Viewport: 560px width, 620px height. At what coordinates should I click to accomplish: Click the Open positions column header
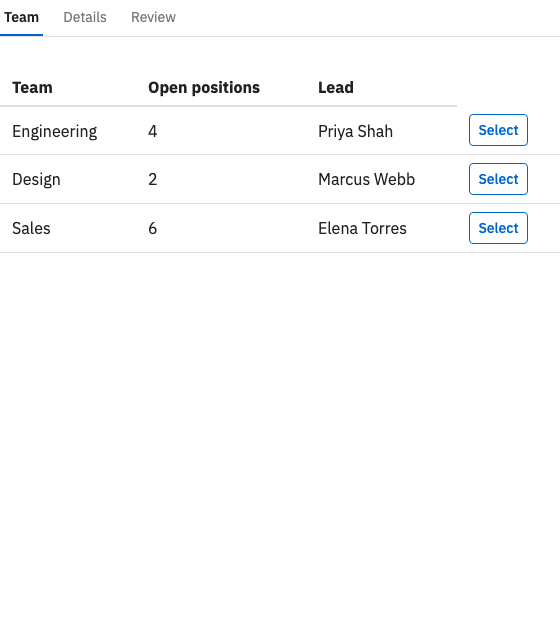204,87
